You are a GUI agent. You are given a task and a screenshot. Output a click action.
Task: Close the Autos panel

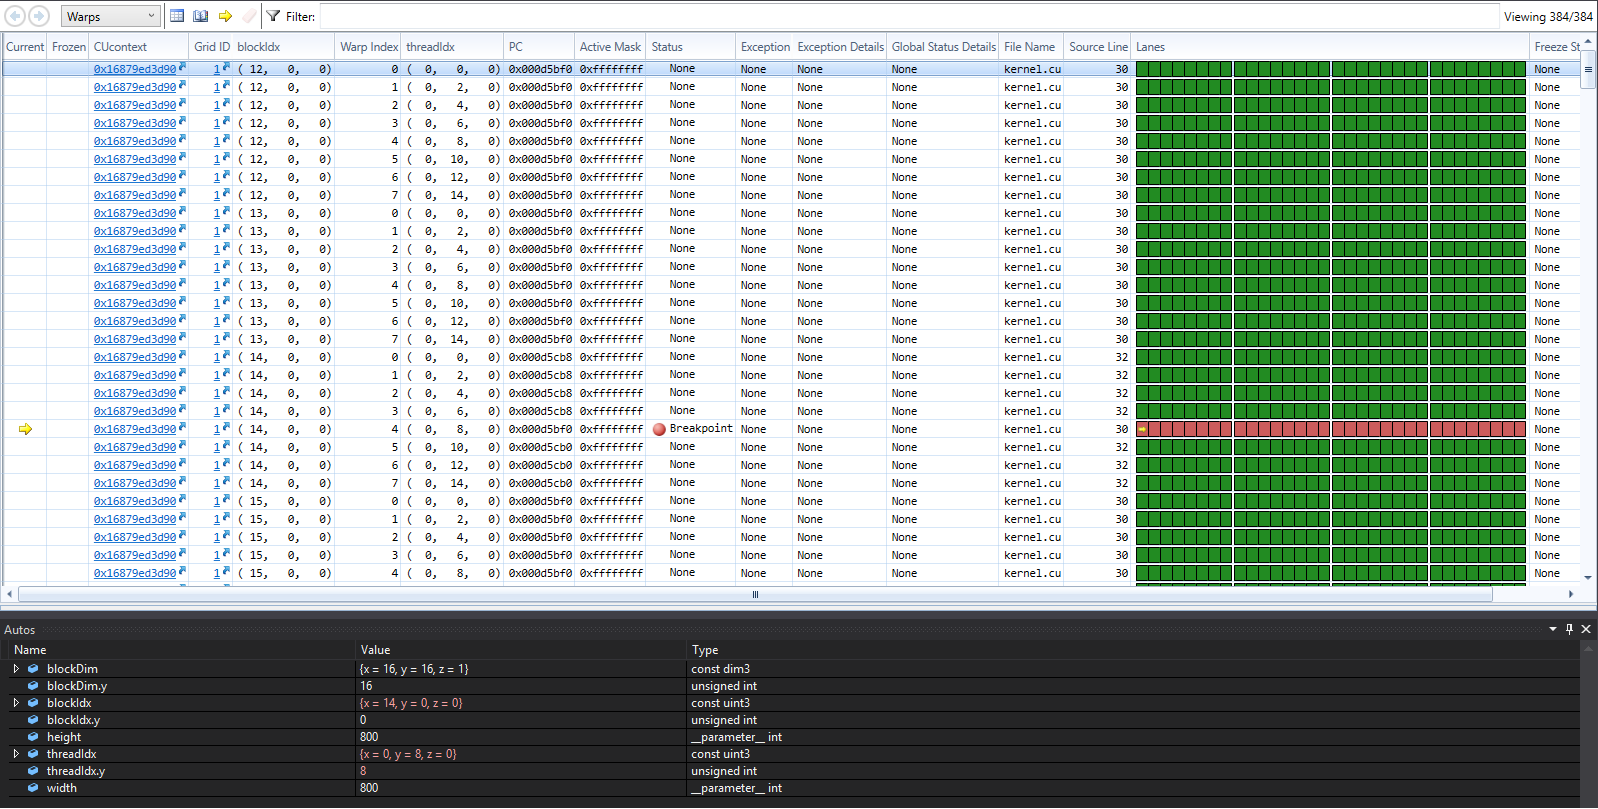pos(1586,629)
